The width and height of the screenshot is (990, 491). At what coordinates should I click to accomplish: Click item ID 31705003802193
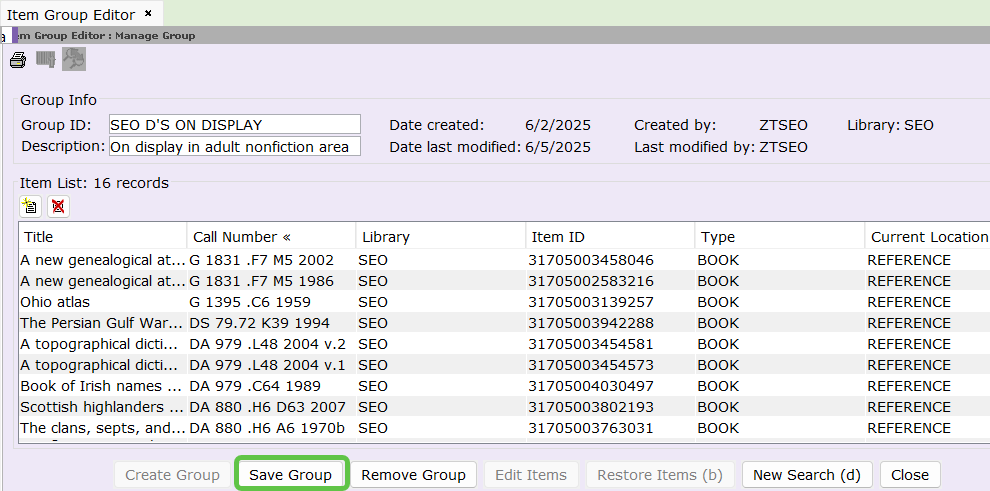pos(591,407)
